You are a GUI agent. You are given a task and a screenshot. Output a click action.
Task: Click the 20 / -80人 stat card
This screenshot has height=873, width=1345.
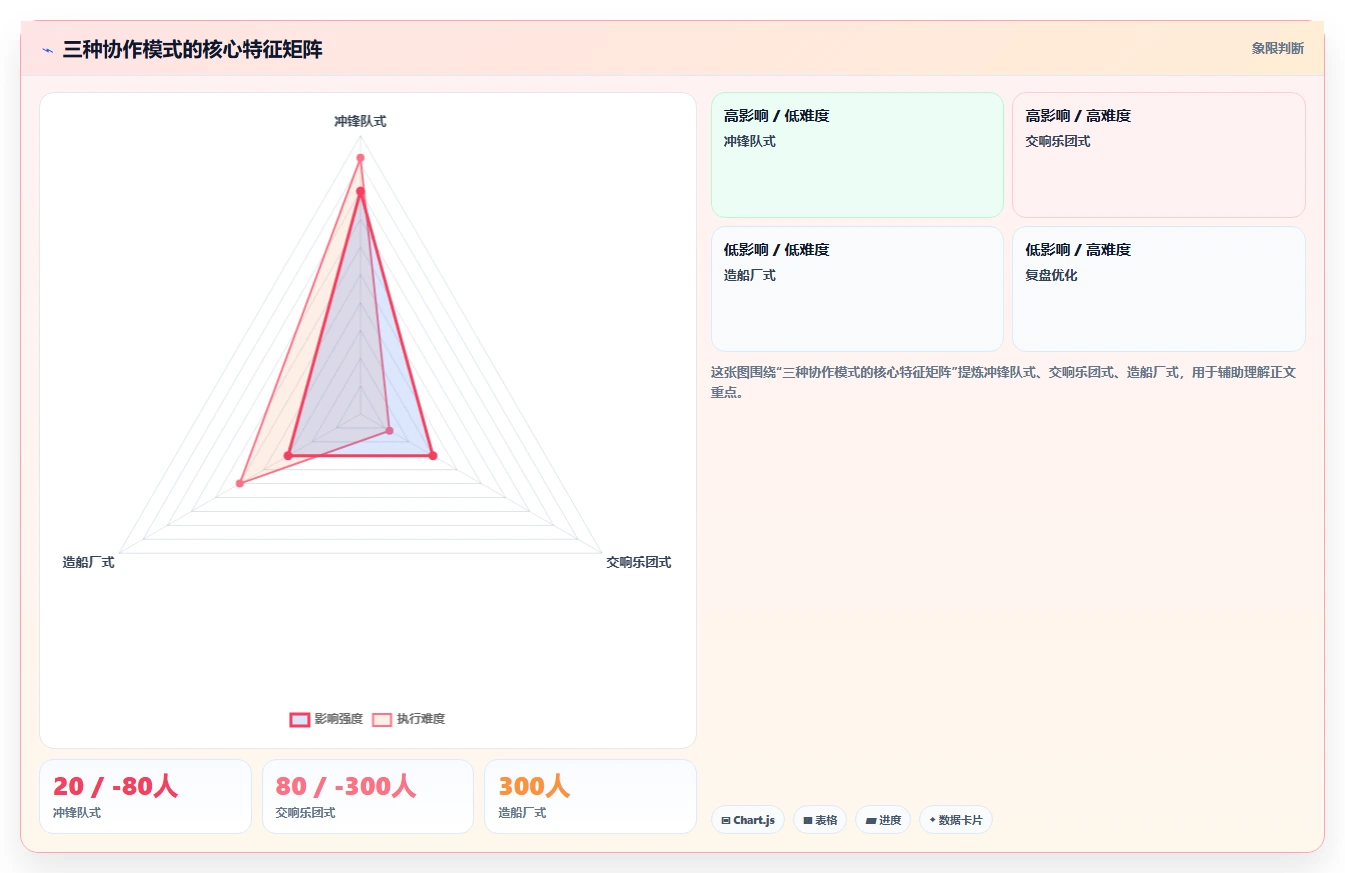point(145,796)
